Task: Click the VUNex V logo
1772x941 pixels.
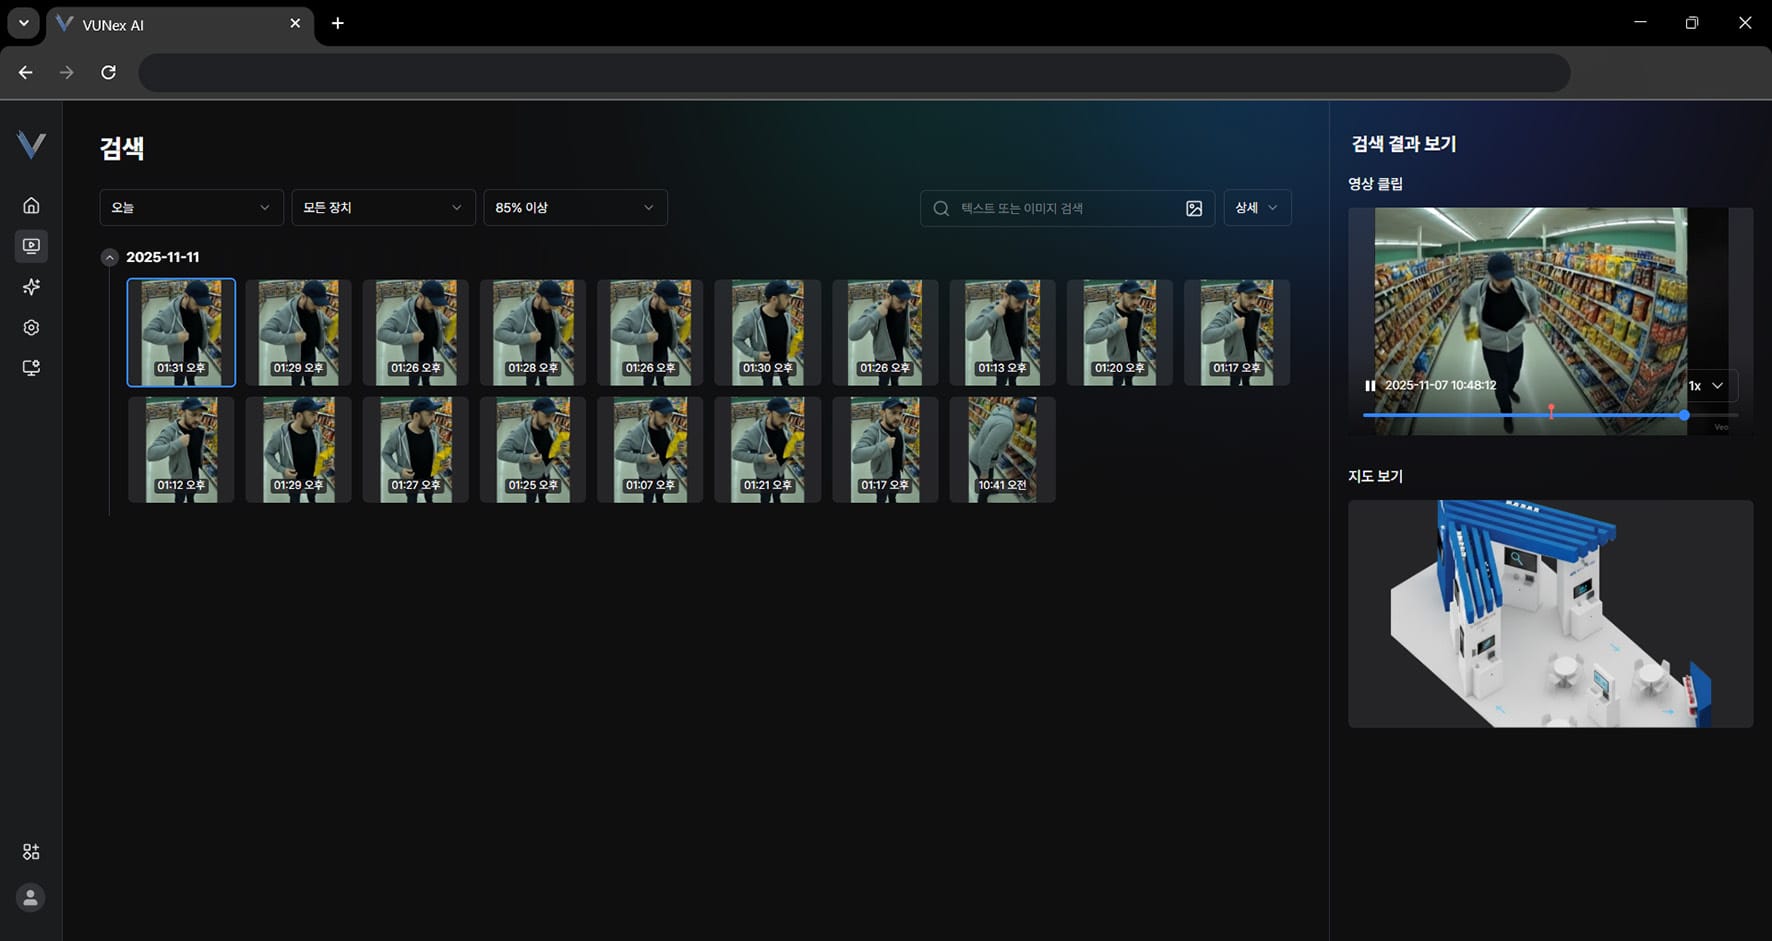Action: coord(31,145)
